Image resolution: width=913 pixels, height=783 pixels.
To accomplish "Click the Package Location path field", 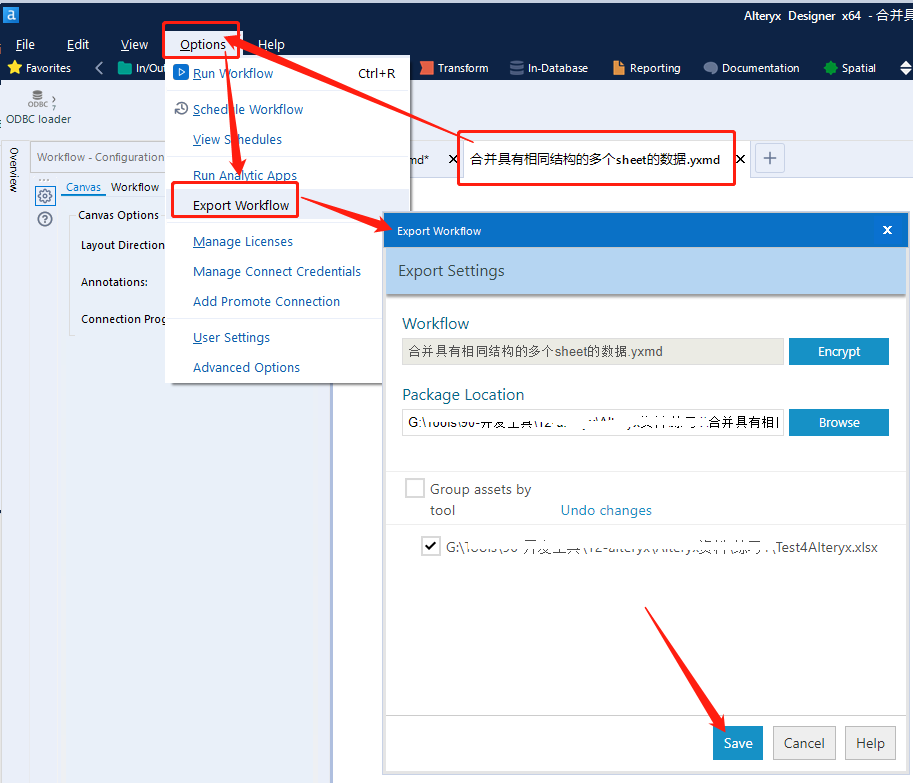I will click(593, 423).
